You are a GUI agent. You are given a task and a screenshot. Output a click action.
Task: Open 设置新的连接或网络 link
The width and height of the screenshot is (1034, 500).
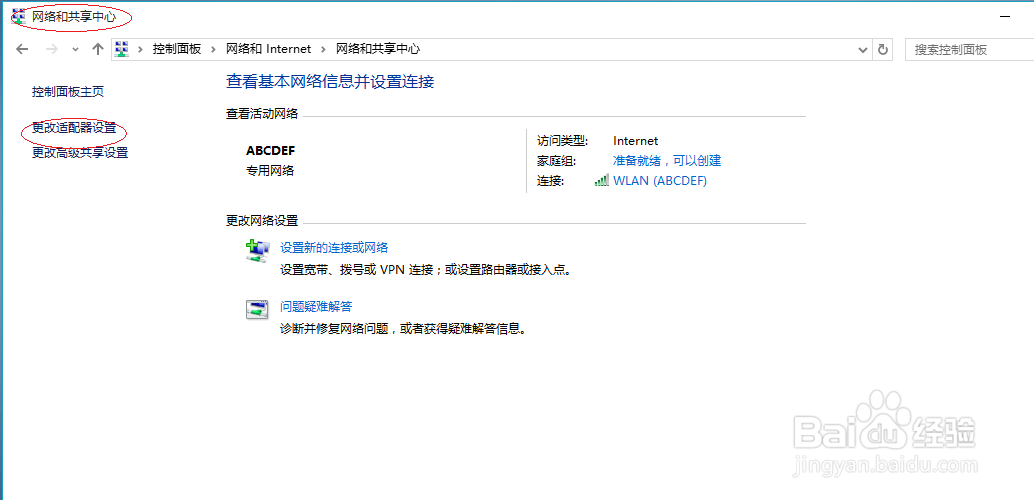point(334,248)
